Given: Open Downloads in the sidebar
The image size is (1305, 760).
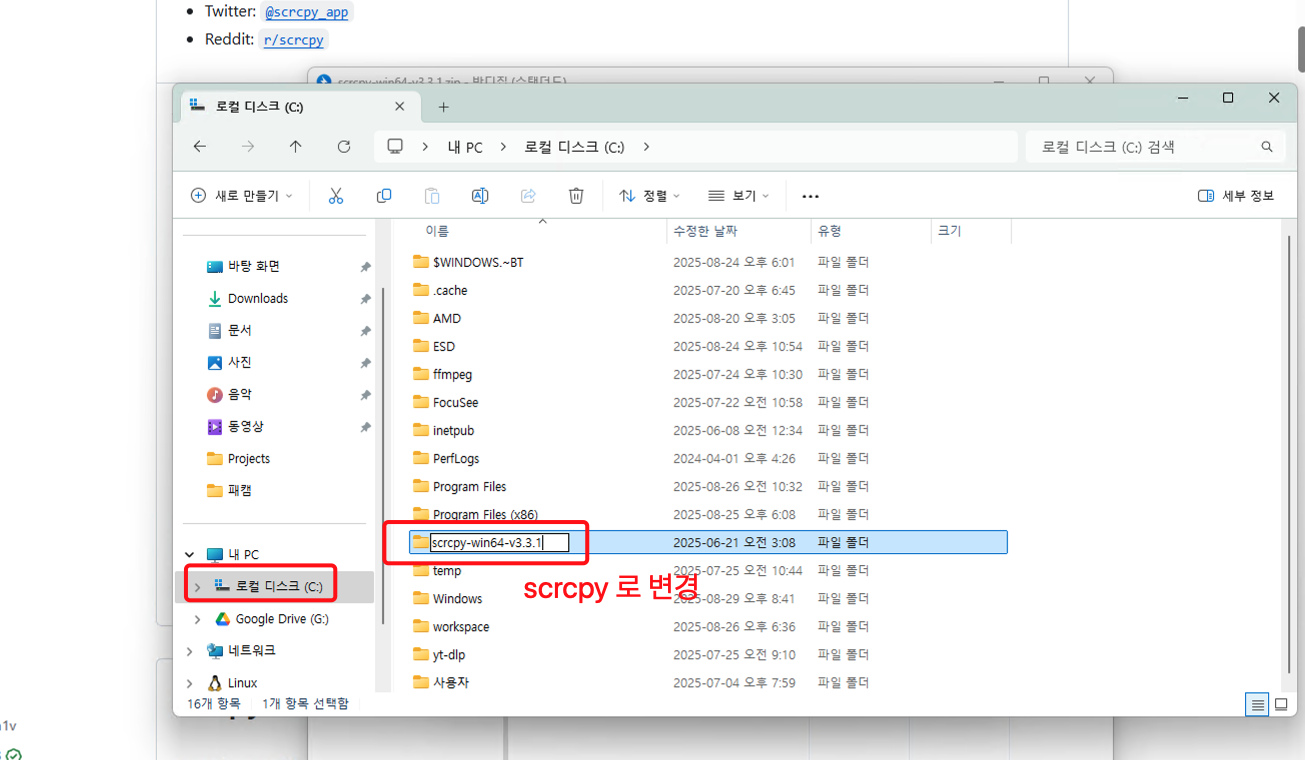Looking at the screenshot, I should click(258, 299).
